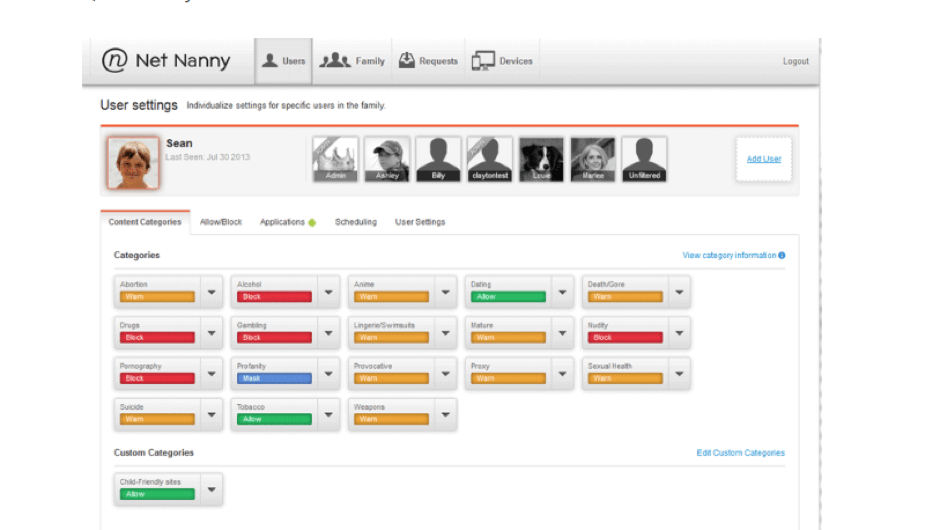Open the Devices section
Screen dimensions: 940x530
[502, 61]
